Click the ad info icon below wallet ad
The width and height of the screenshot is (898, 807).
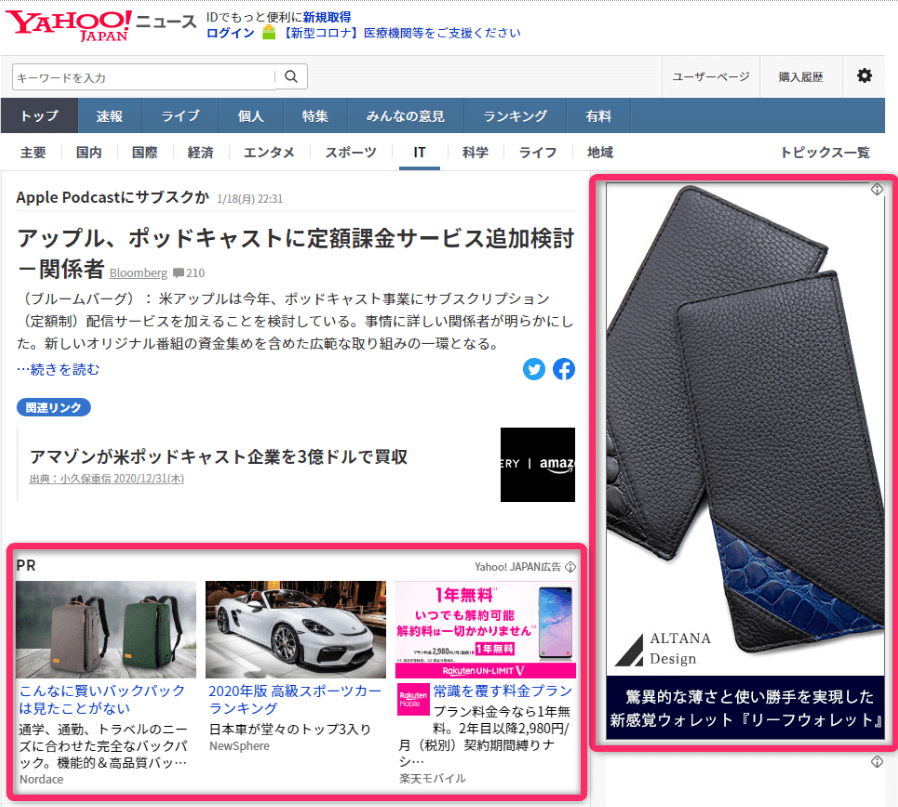pos(877,762)
